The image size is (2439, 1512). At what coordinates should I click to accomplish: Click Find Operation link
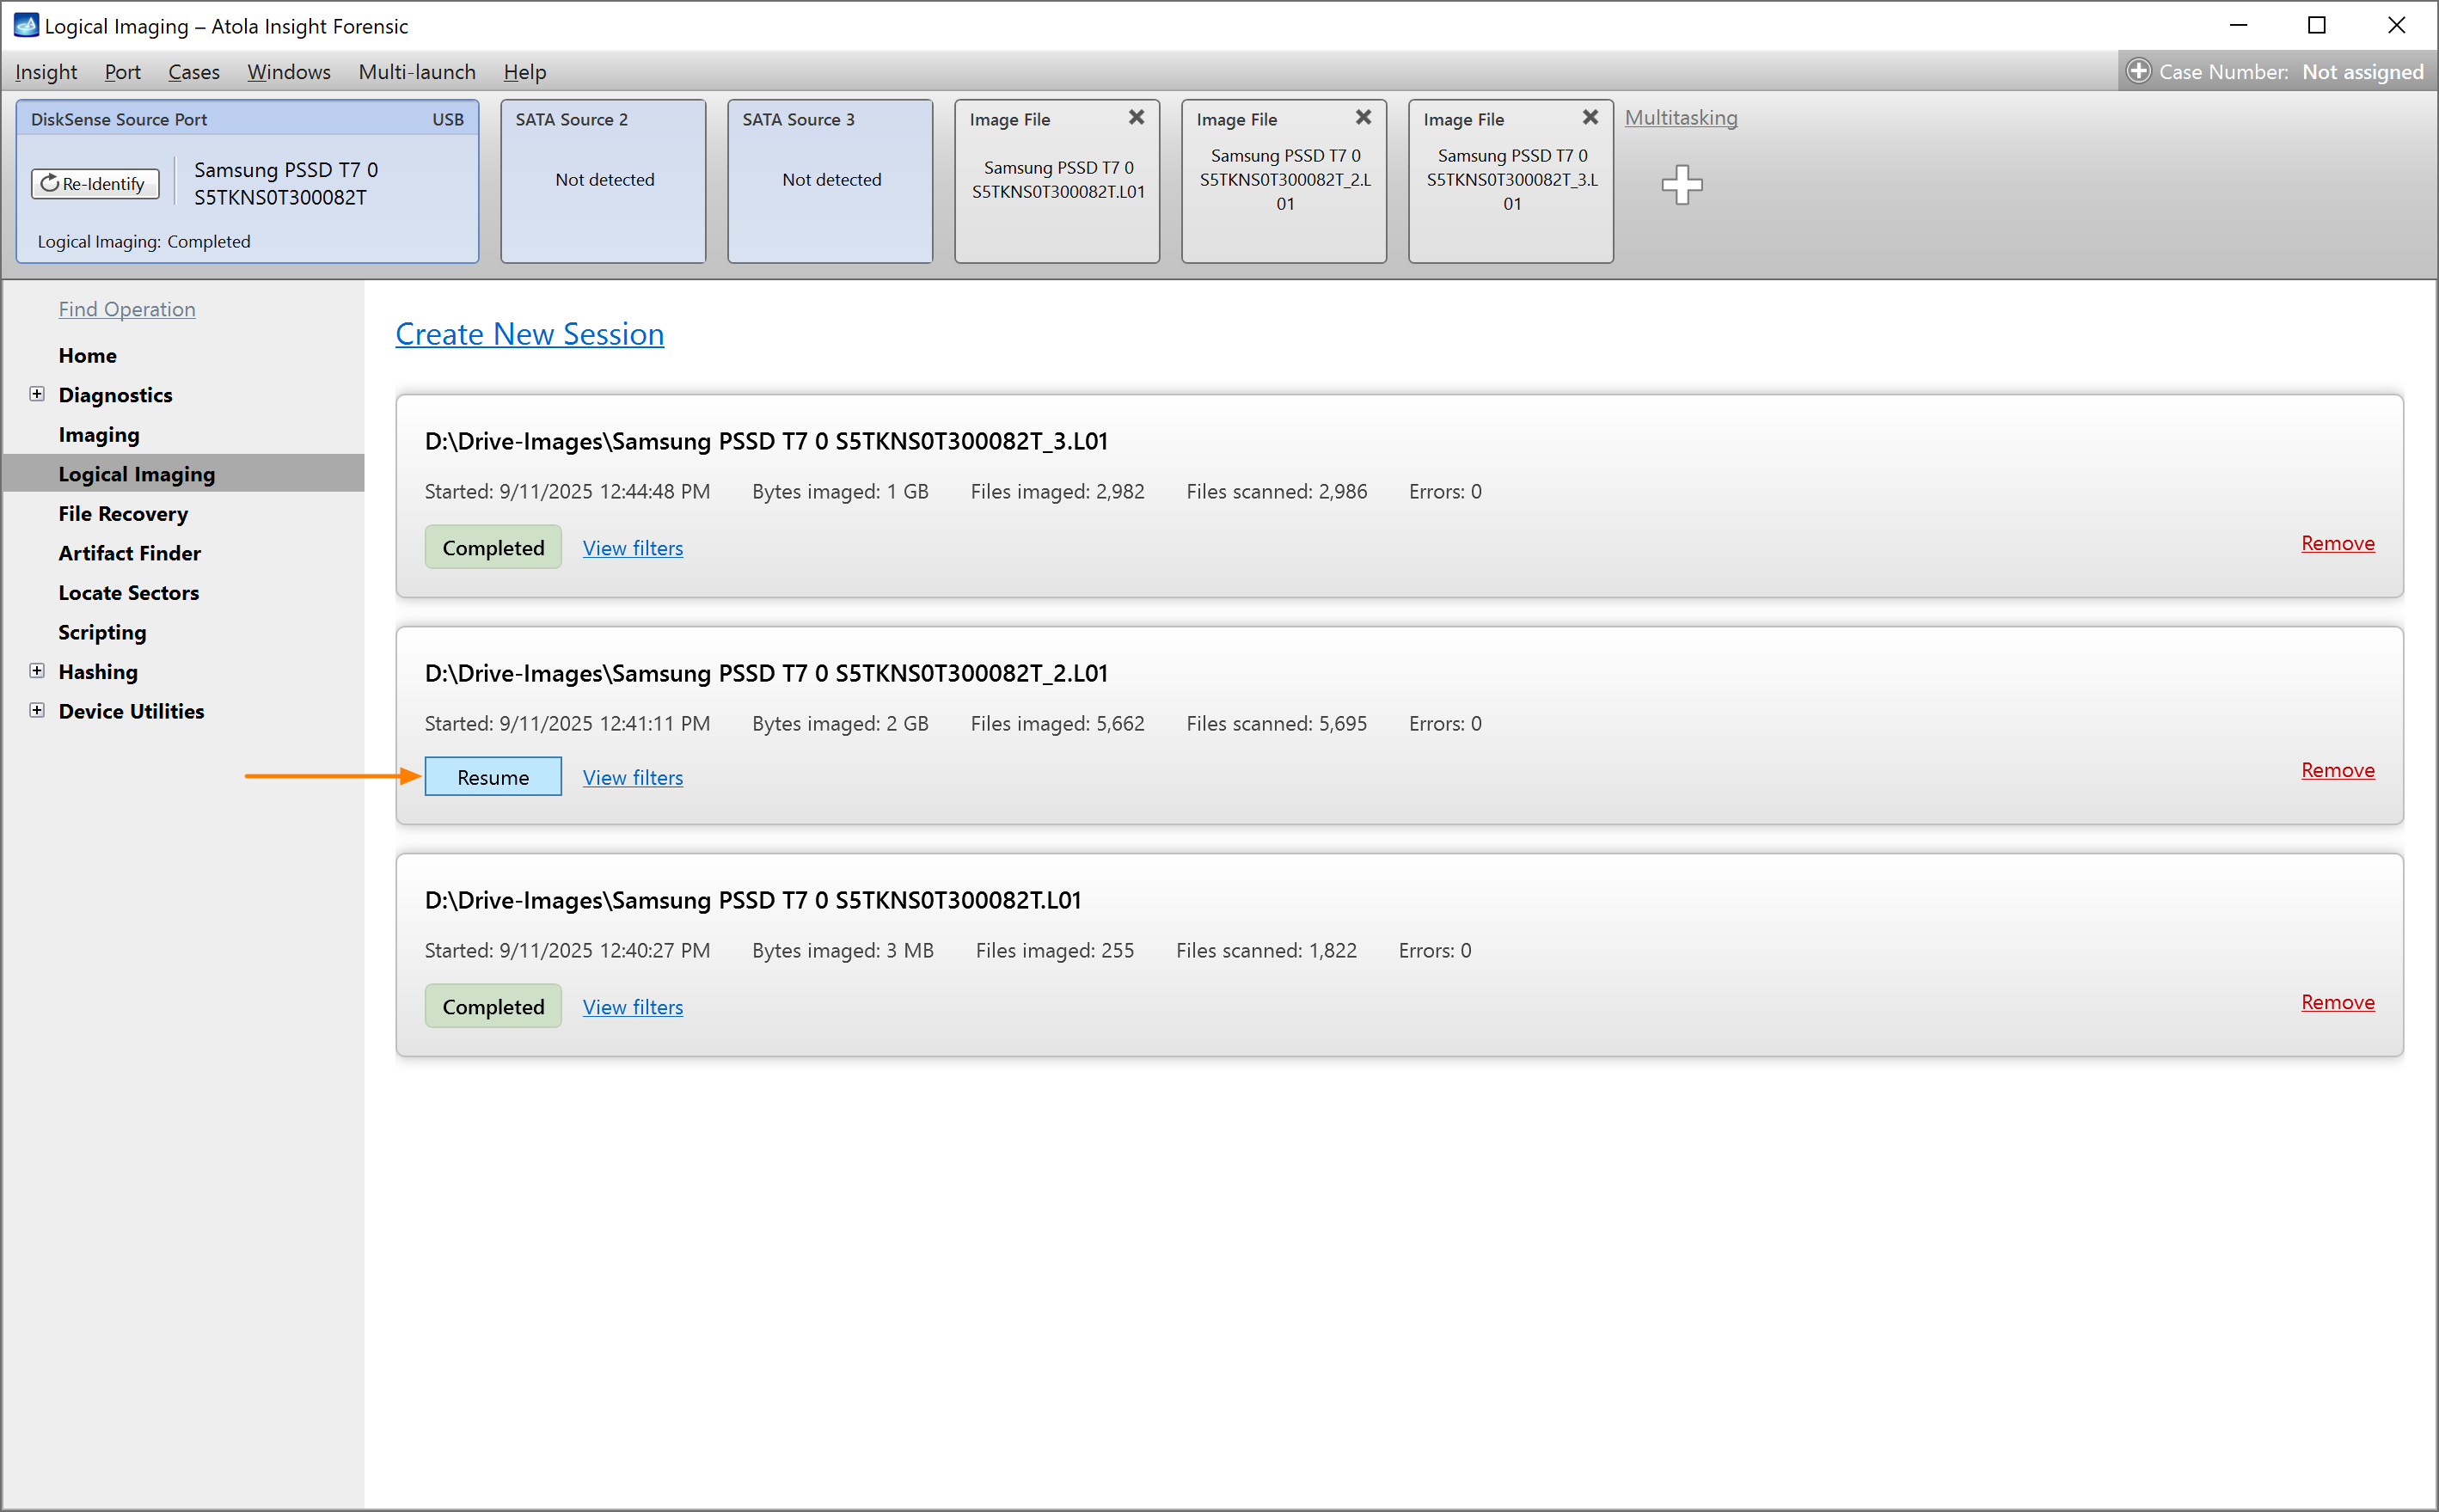point(127,309)
